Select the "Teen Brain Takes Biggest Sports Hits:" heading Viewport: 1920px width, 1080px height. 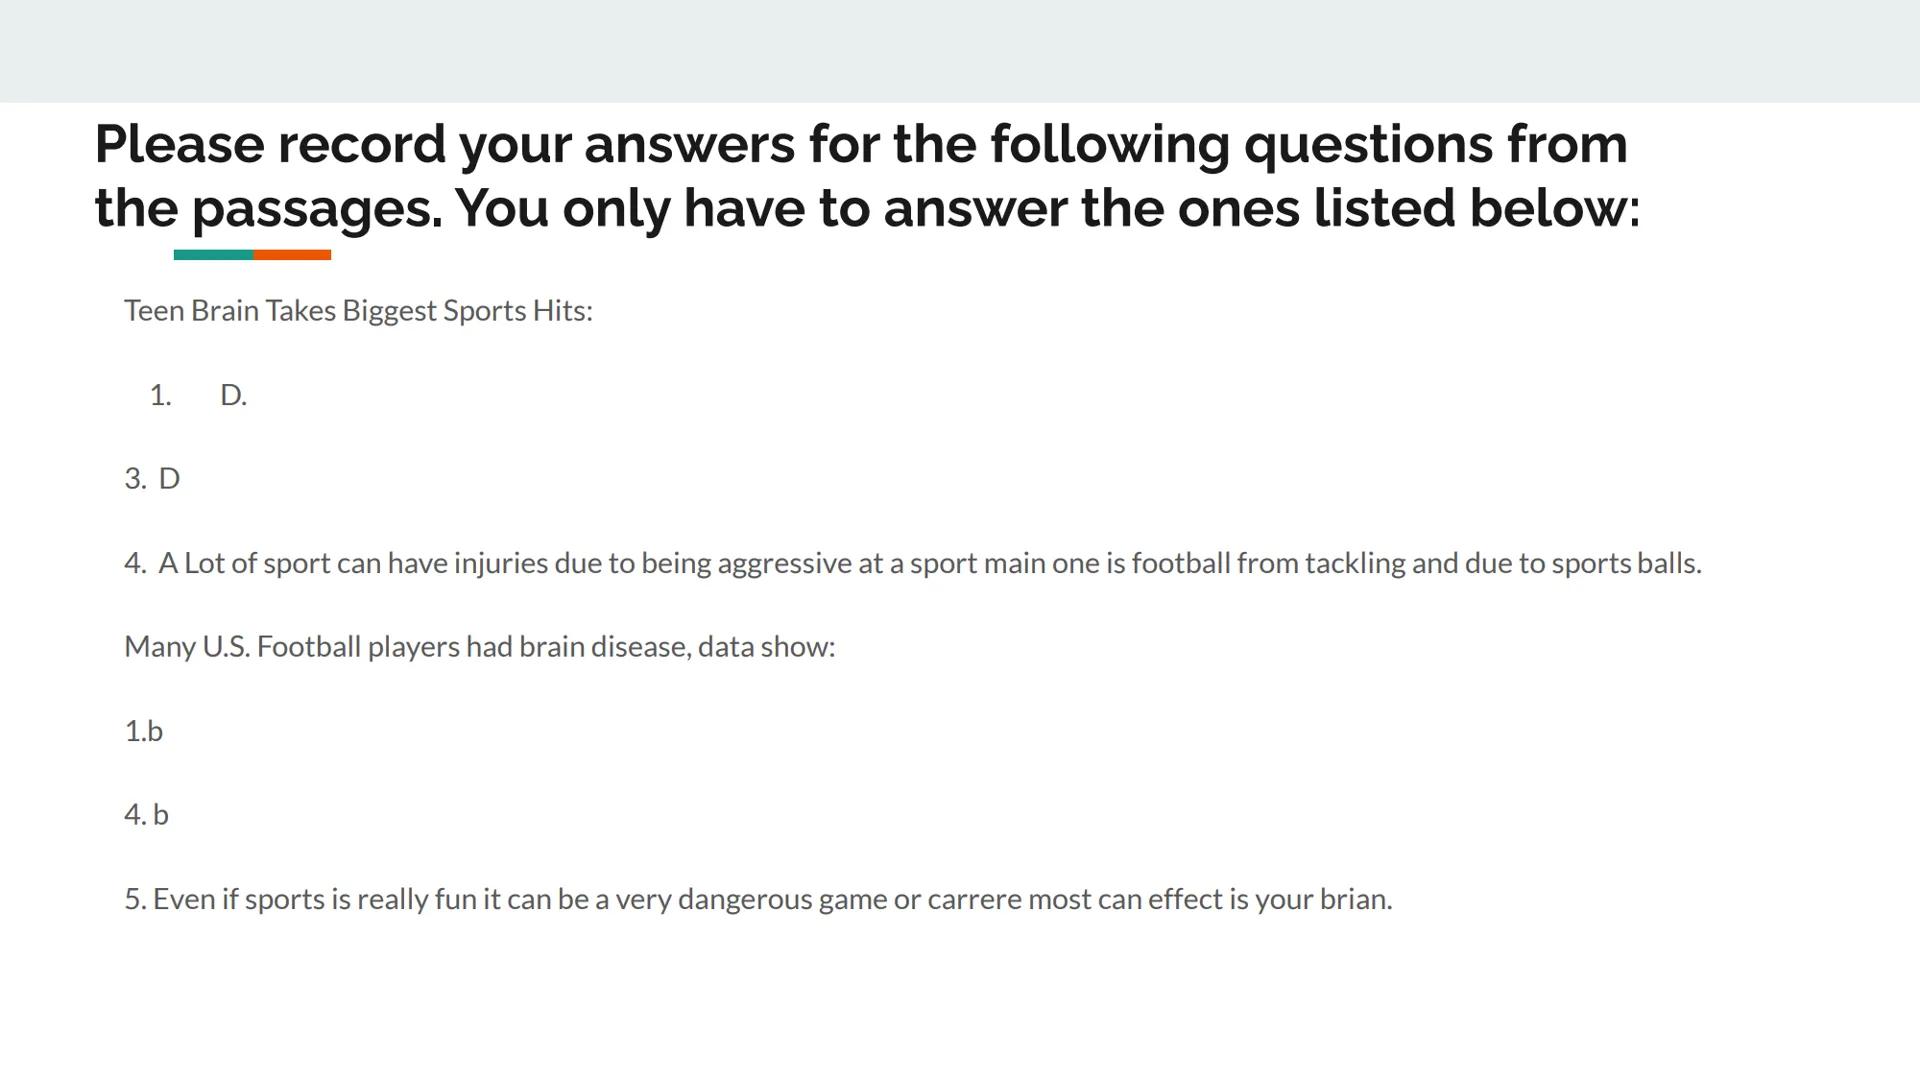(358, 311)
